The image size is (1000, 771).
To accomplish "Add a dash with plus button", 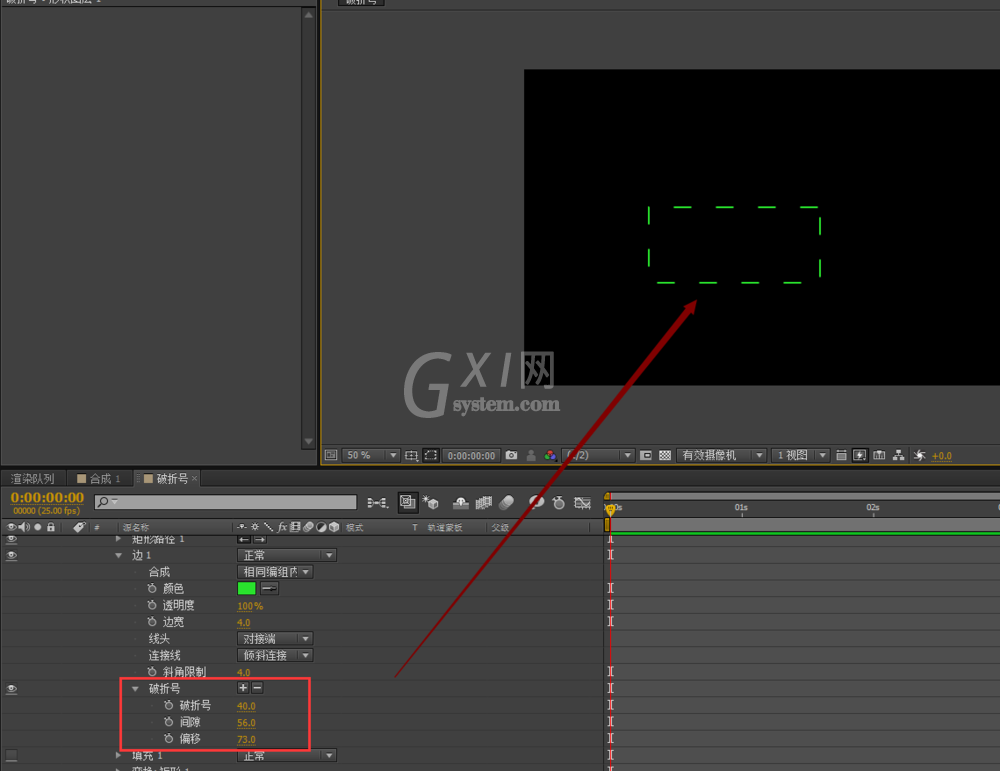I will 243,687.
